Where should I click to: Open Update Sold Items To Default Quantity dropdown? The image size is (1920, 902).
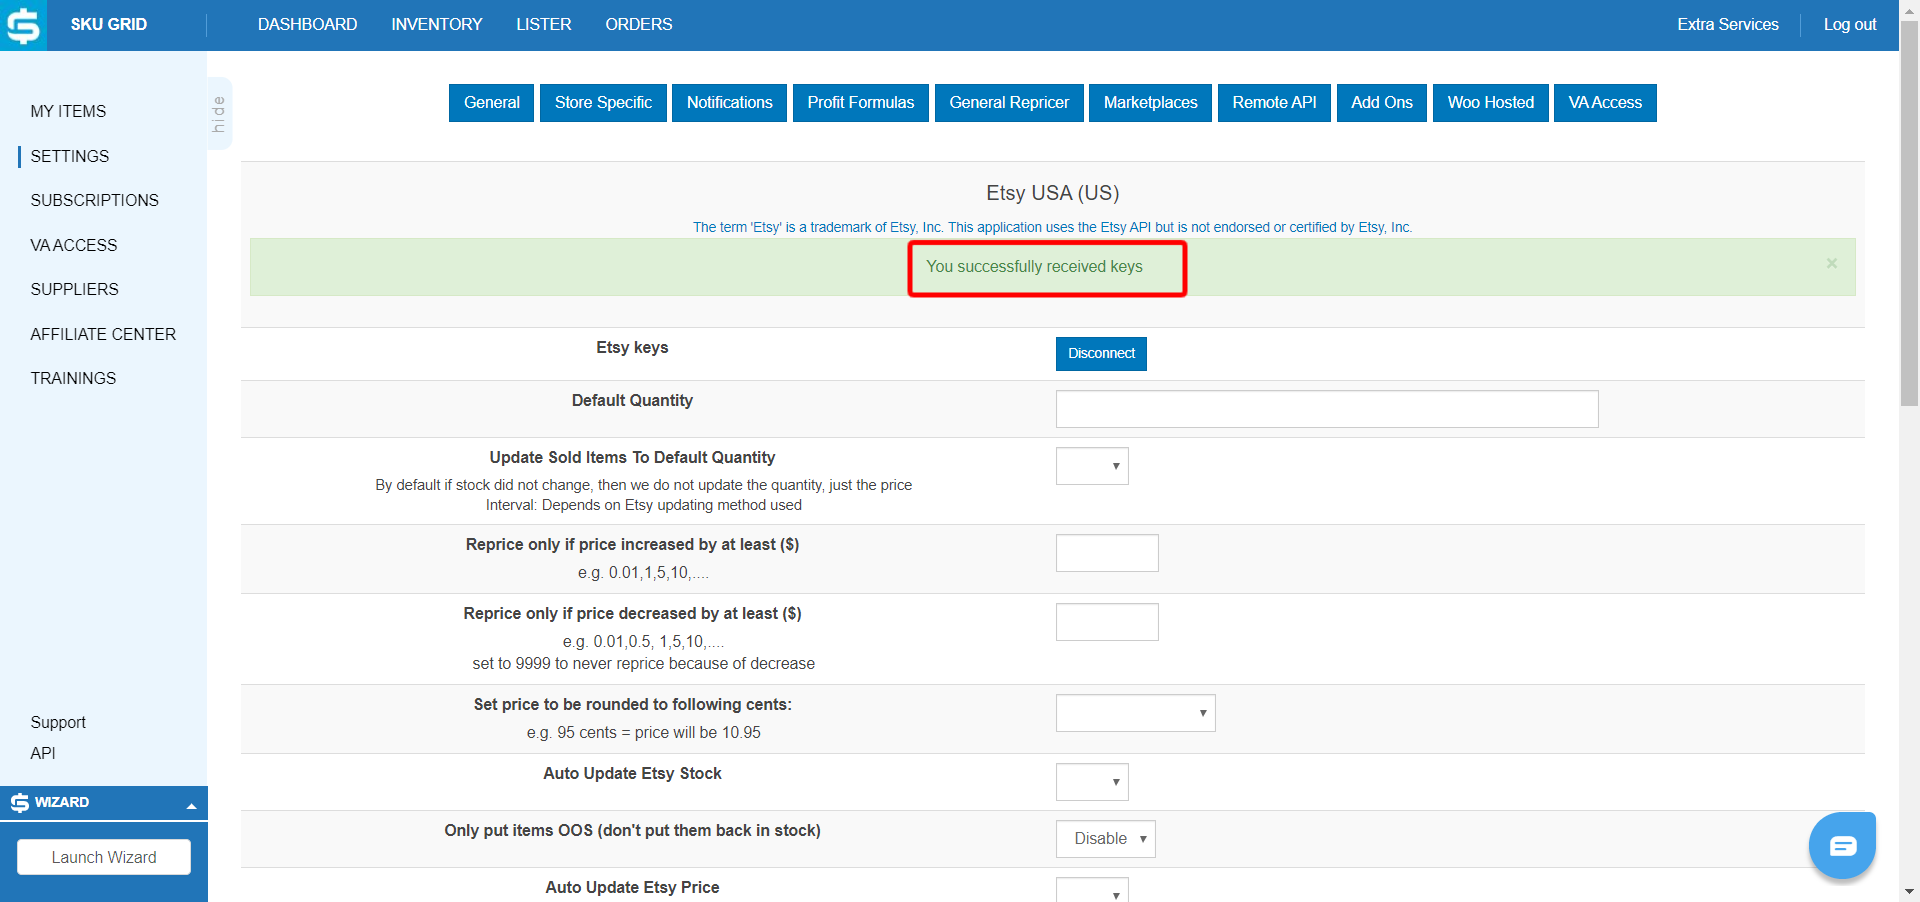pos(1092,466)
